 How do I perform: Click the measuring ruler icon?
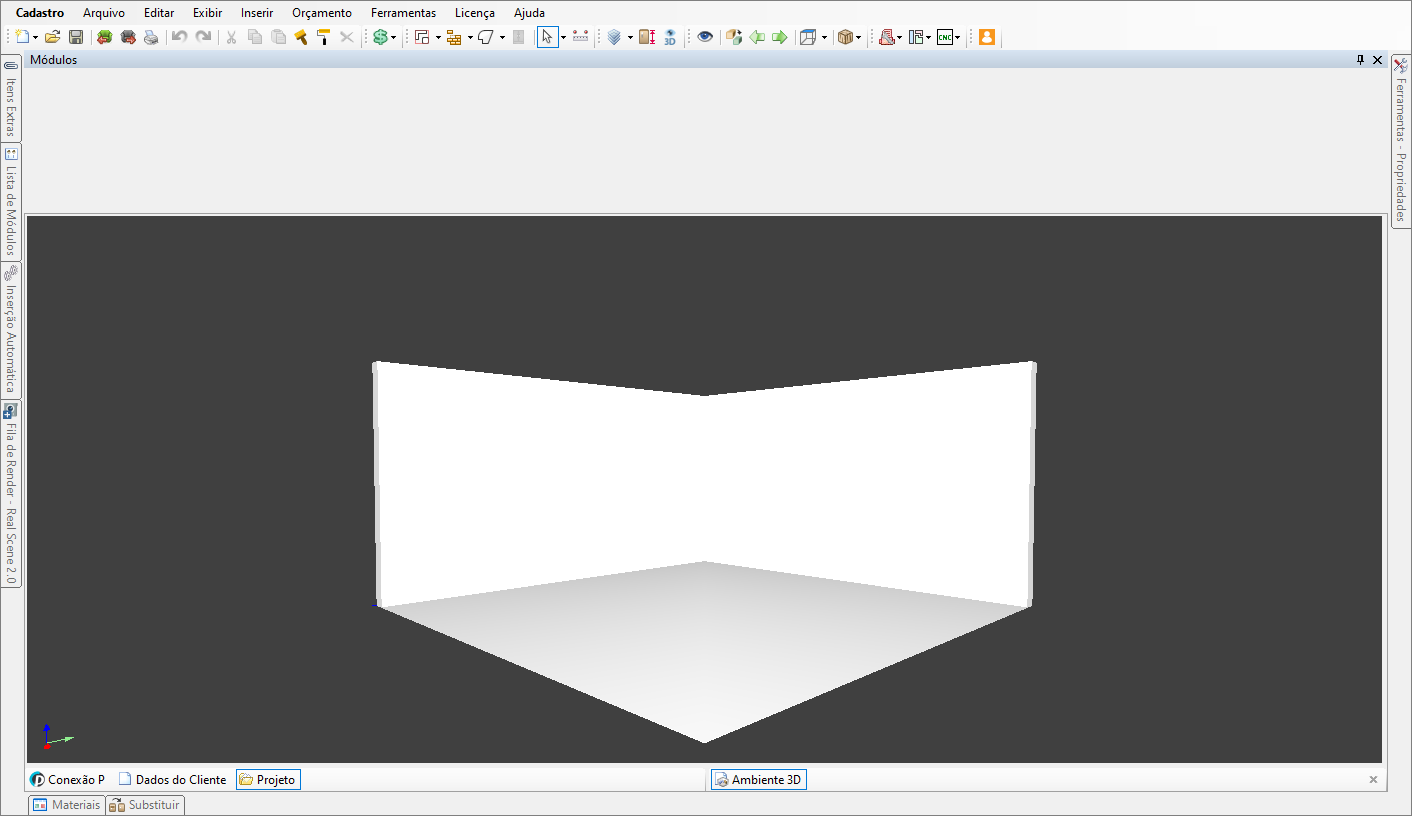point(581,37)
